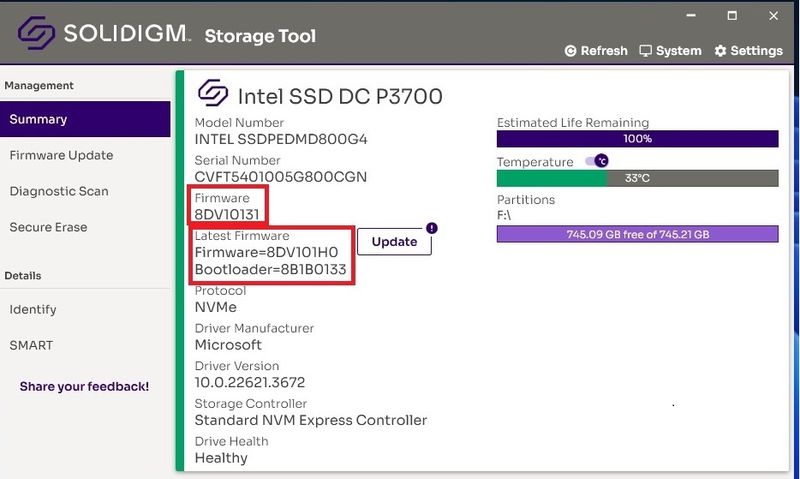This screenshot has height=479, width=800.
Task: Open the Firmware Update page
Action: point(61,155)
